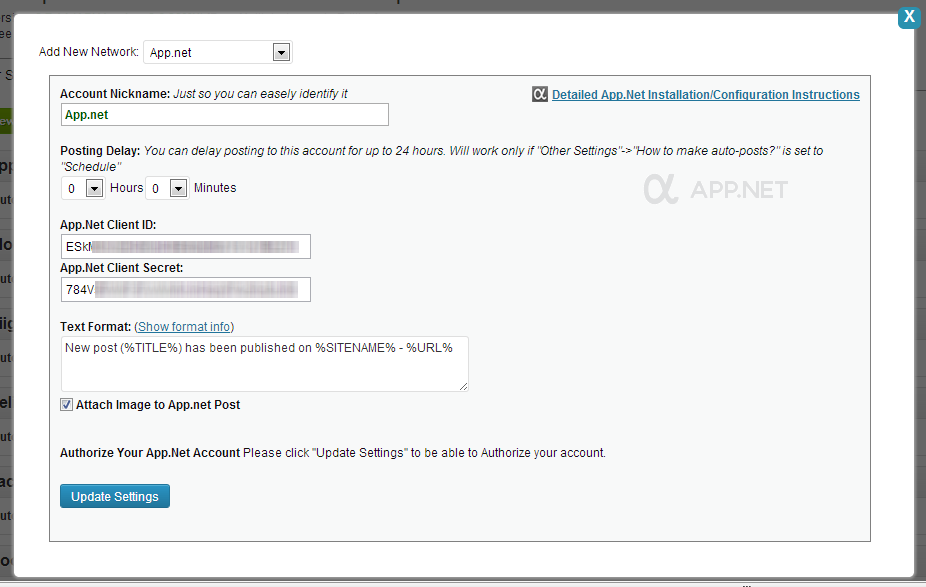Expand the Minutes delay dropdown

167,188
